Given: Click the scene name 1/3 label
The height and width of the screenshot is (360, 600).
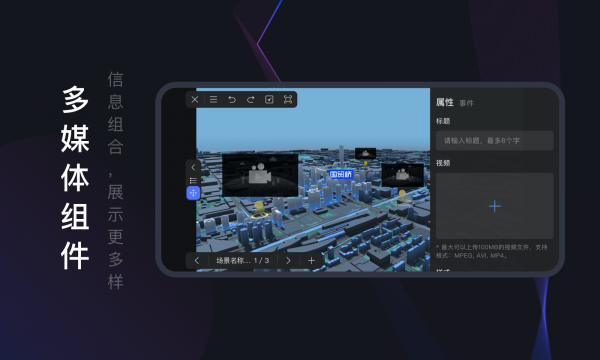Looking at the screenshot, I should [243, 261].
